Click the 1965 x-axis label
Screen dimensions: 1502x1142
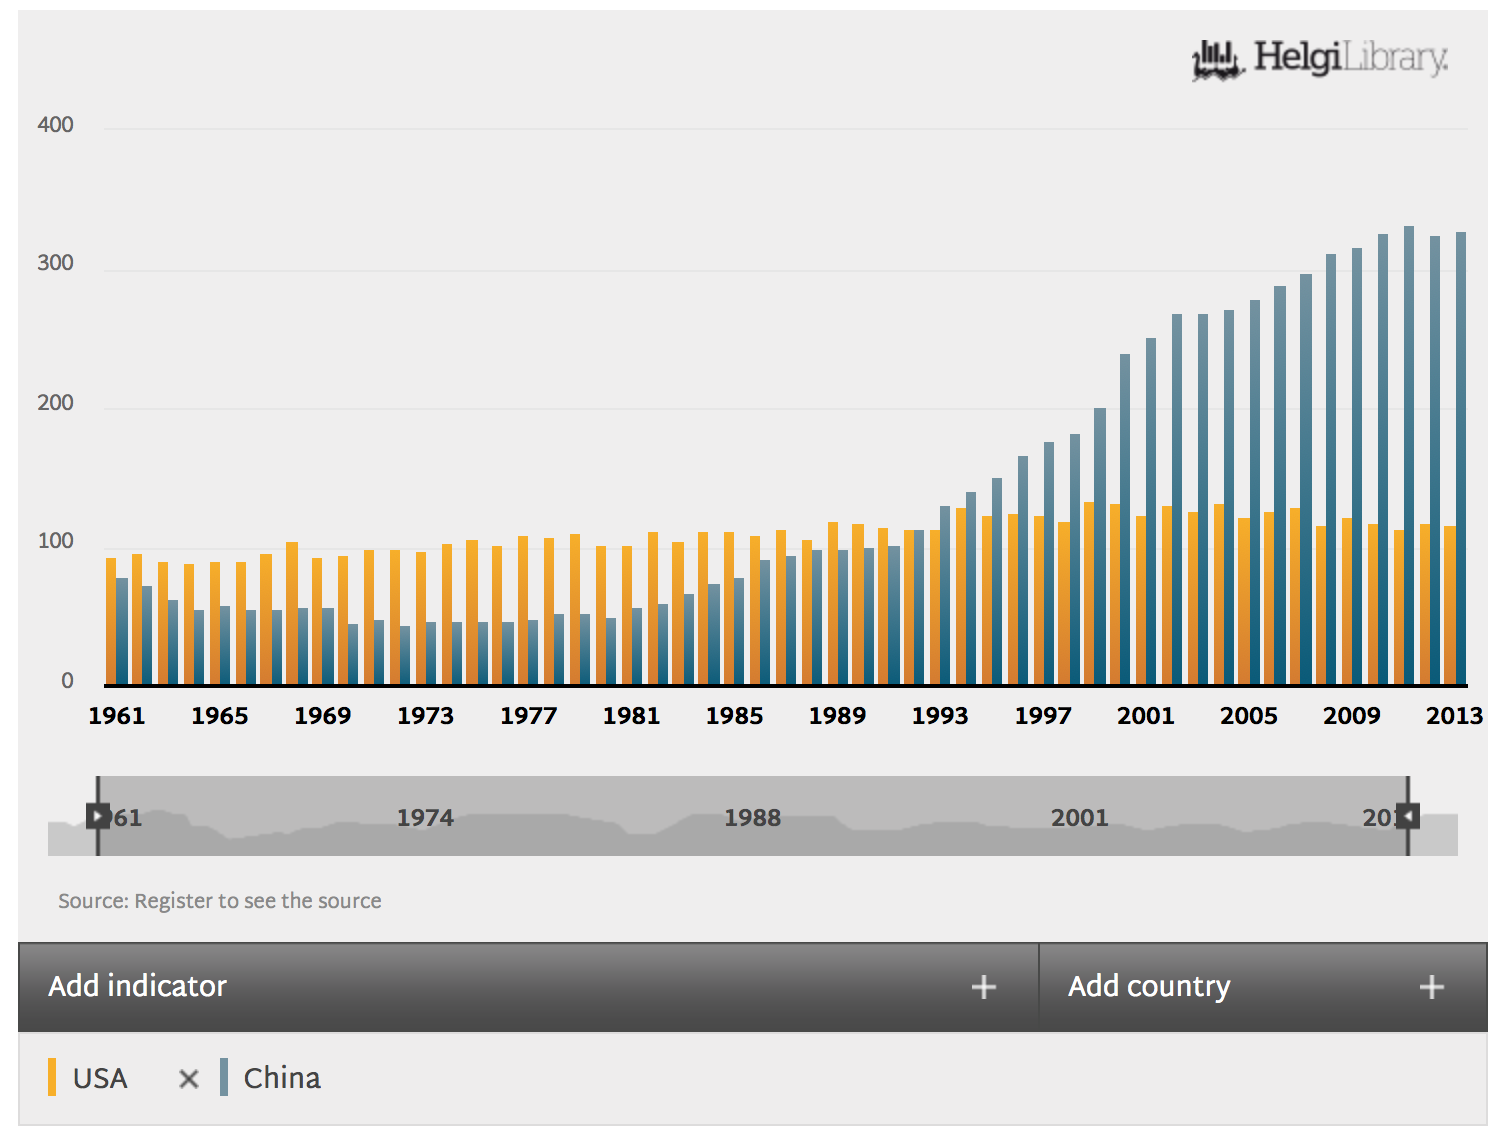coord(220,716)
